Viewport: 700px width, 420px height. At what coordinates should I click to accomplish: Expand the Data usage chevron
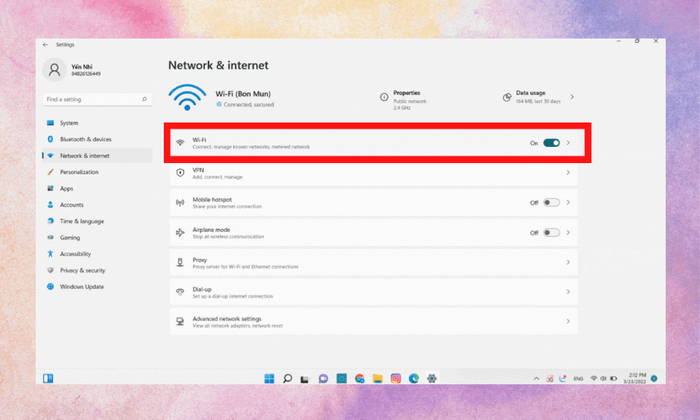click(572, 96)
